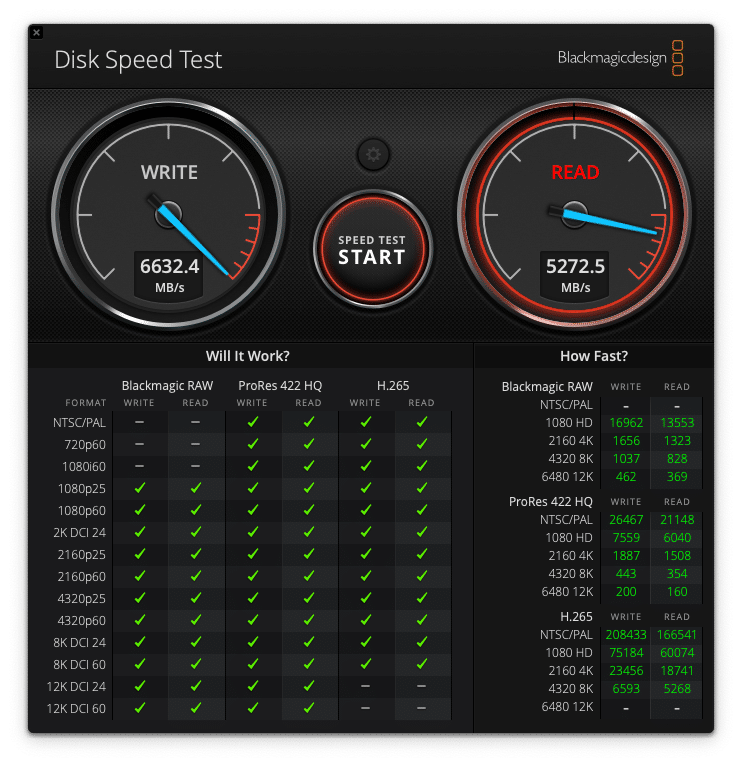Click Blackmagic RAW 4320 8K read value 828
The width and height of the screenshot is (742, 765).
pyautogui.click(x=677, y=459)
